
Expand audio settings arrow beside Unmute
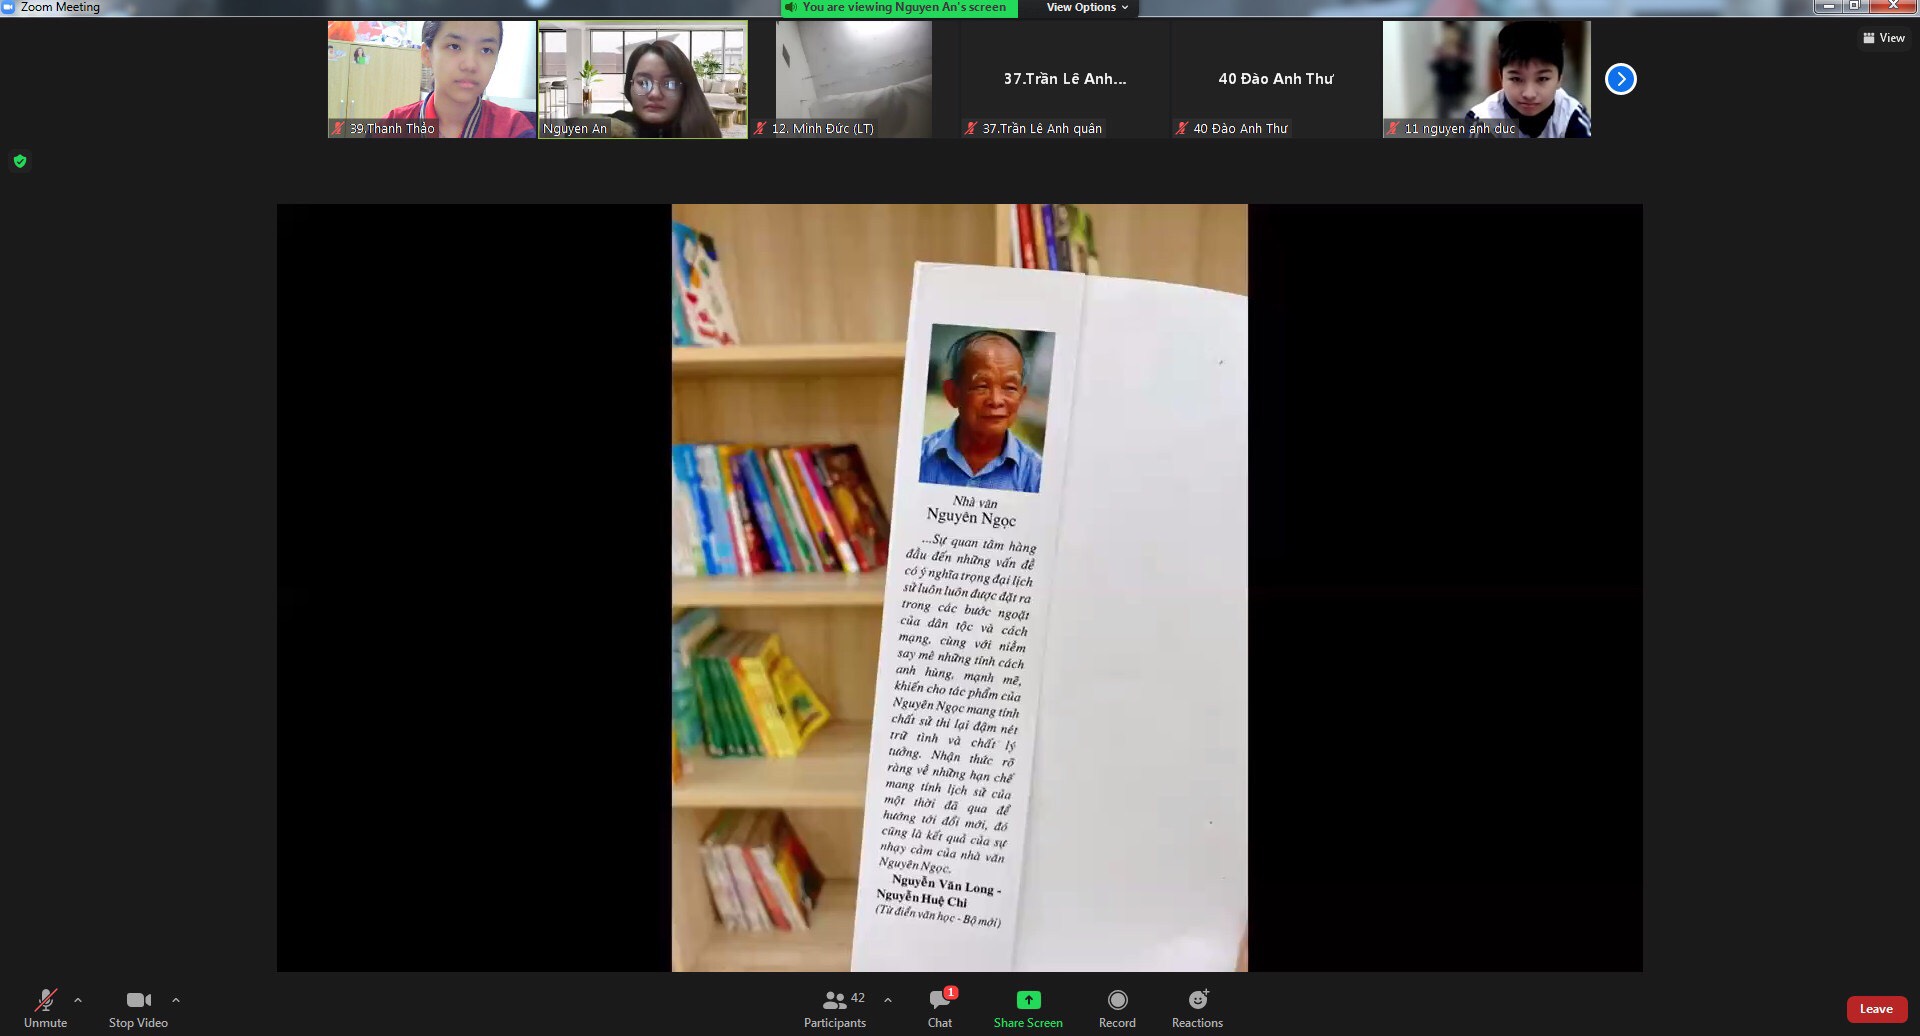pos(78,1000)
